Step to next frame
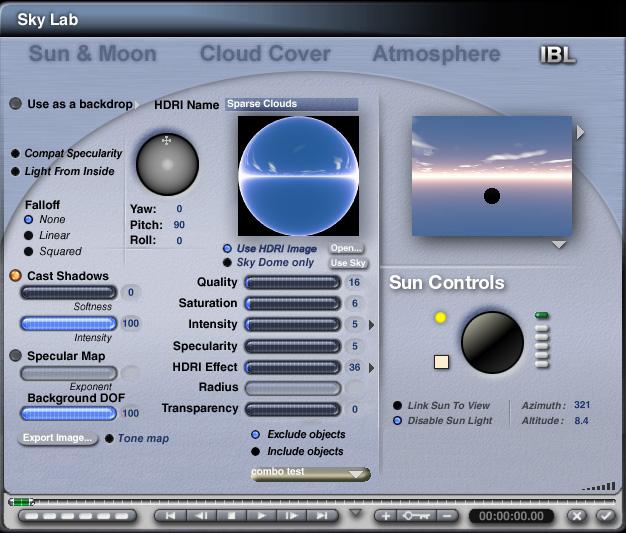This screenshot has height=533, width=626. pyautogui.click(x=291, y=516)
